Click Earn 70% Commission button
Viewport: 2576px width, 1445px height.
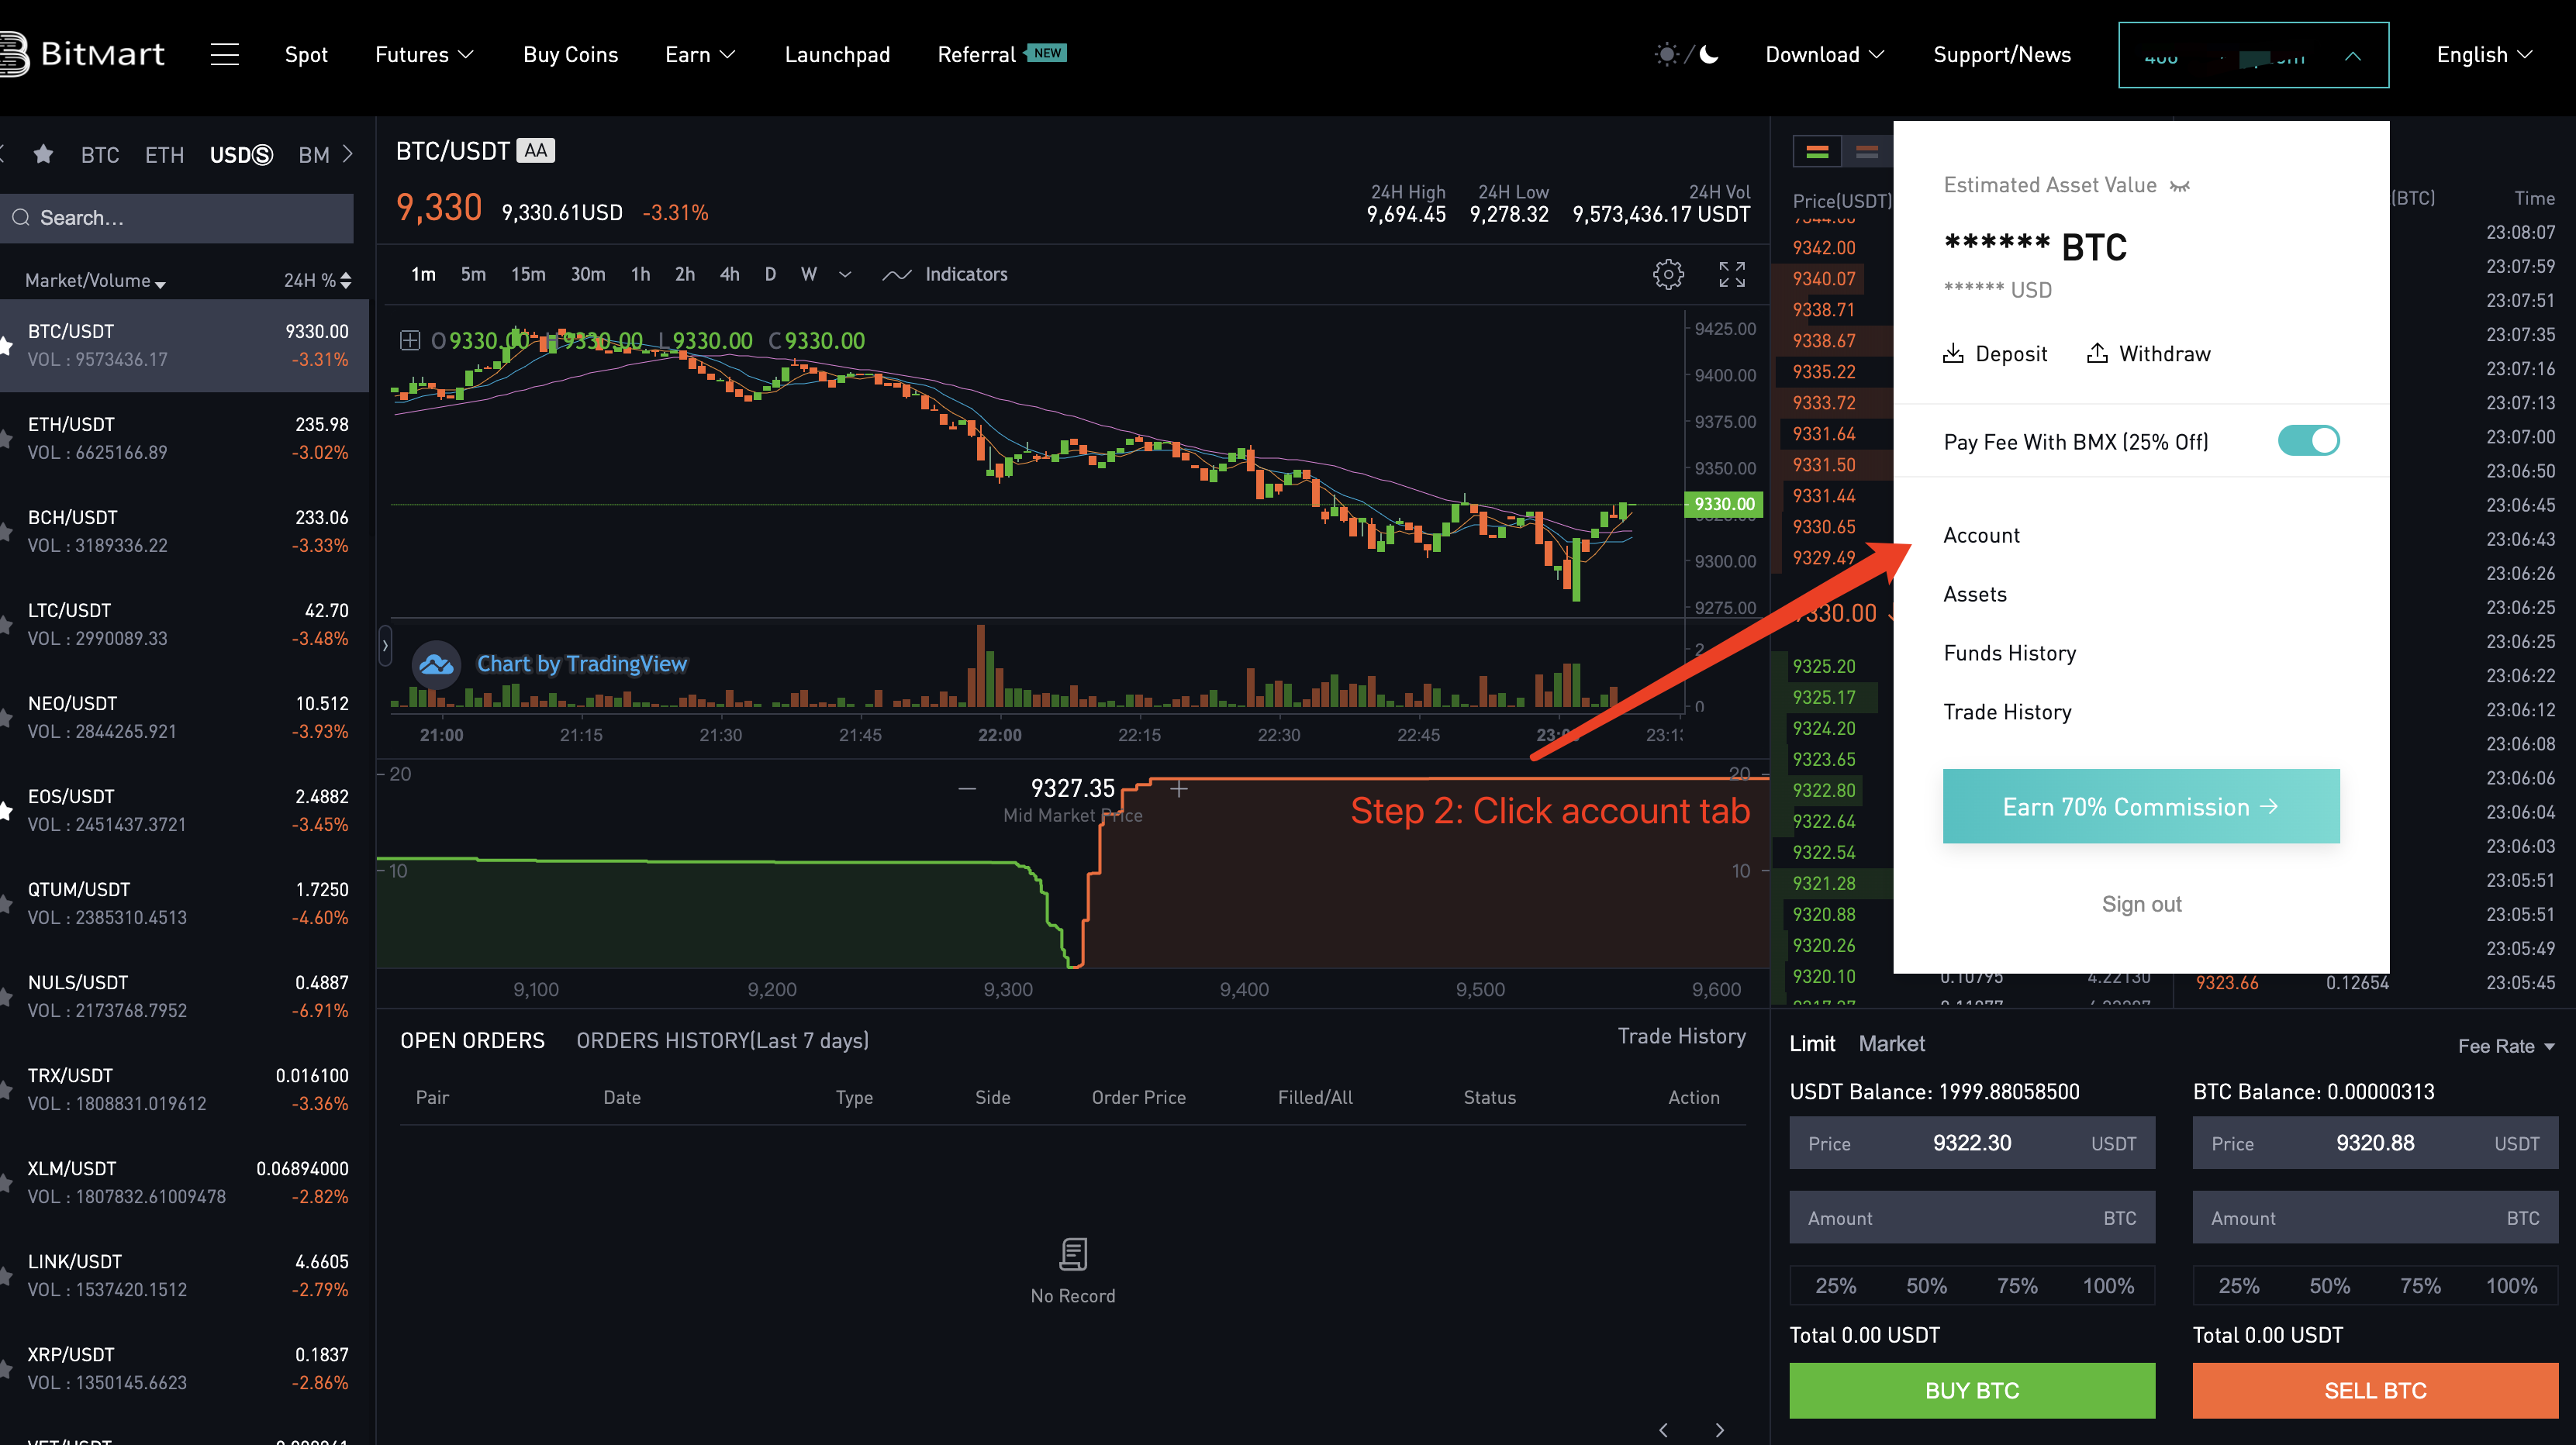(x=2140, y=806)
